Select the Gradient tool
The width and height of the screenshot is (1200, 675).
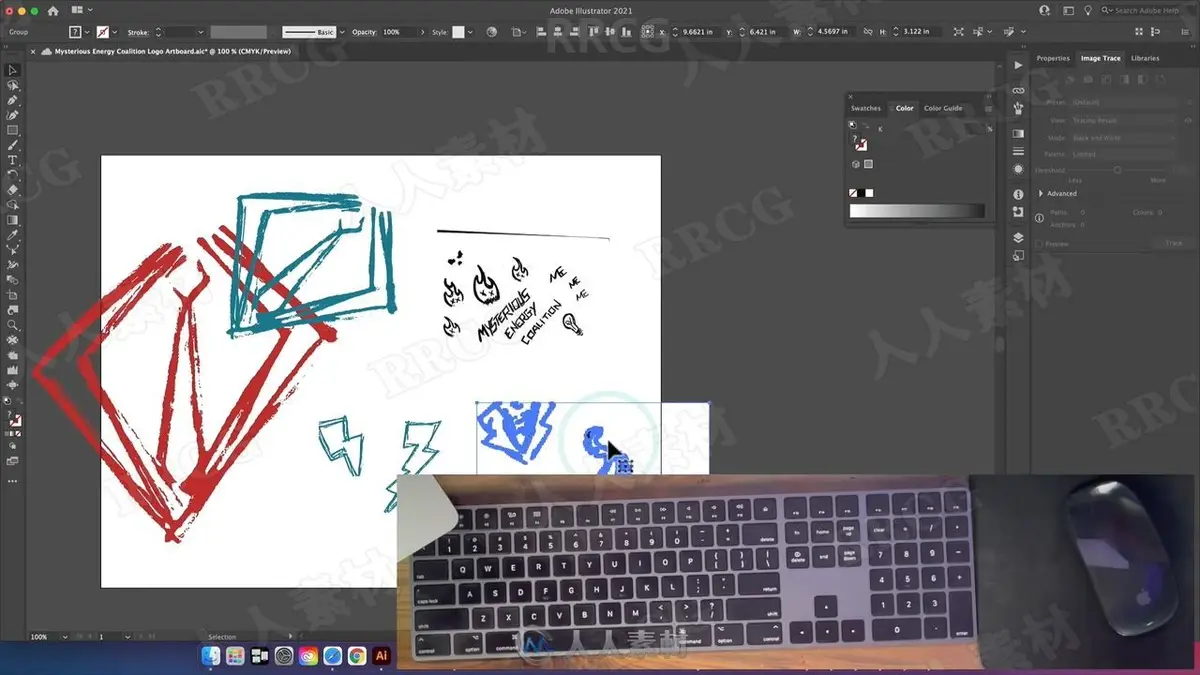pos(13,220)
